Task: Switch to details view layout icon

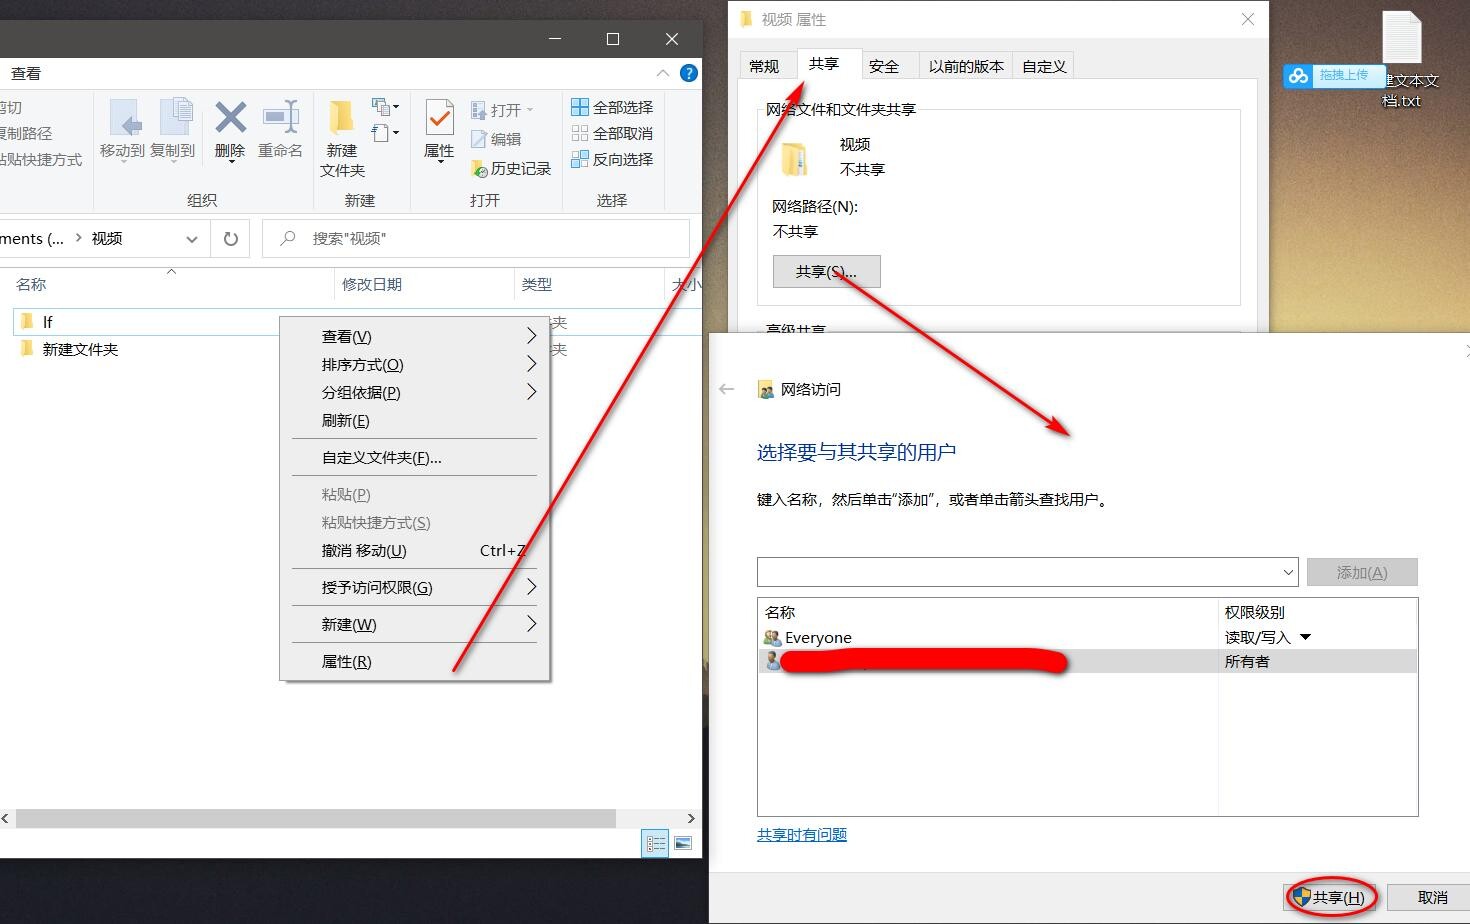Action: (x=656, y=844)
